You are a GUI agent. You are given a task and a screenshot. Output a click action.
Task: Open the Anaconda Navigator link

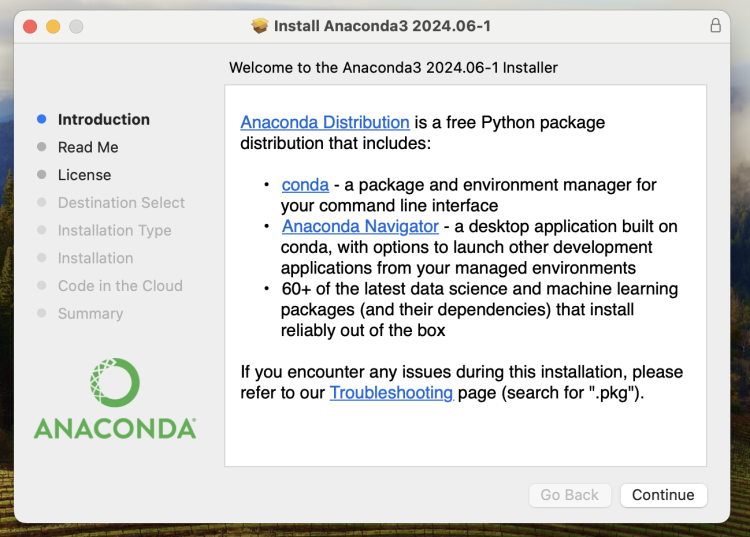pyautogui.click(x=360, y=226)
